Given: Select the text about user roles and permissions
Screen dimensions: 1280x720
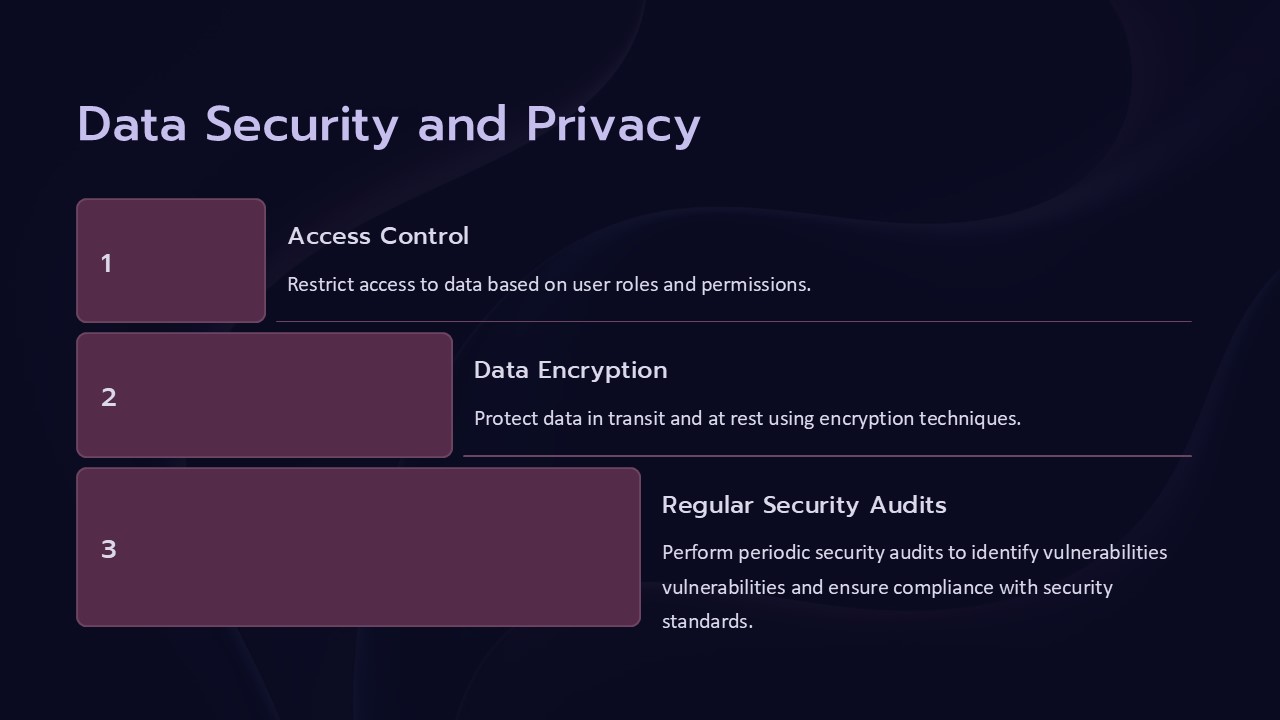Looking at the screenshot, I should tap(548, 284).
